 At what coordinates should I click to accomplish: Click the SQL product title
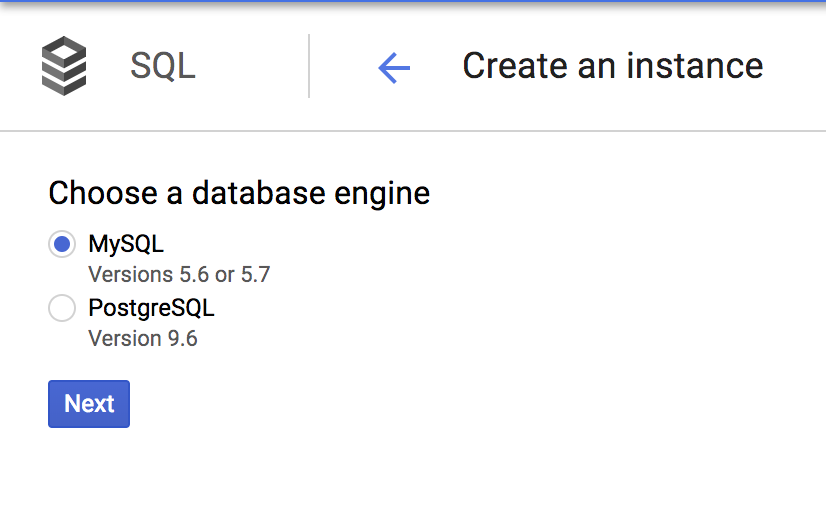(163, 66)
